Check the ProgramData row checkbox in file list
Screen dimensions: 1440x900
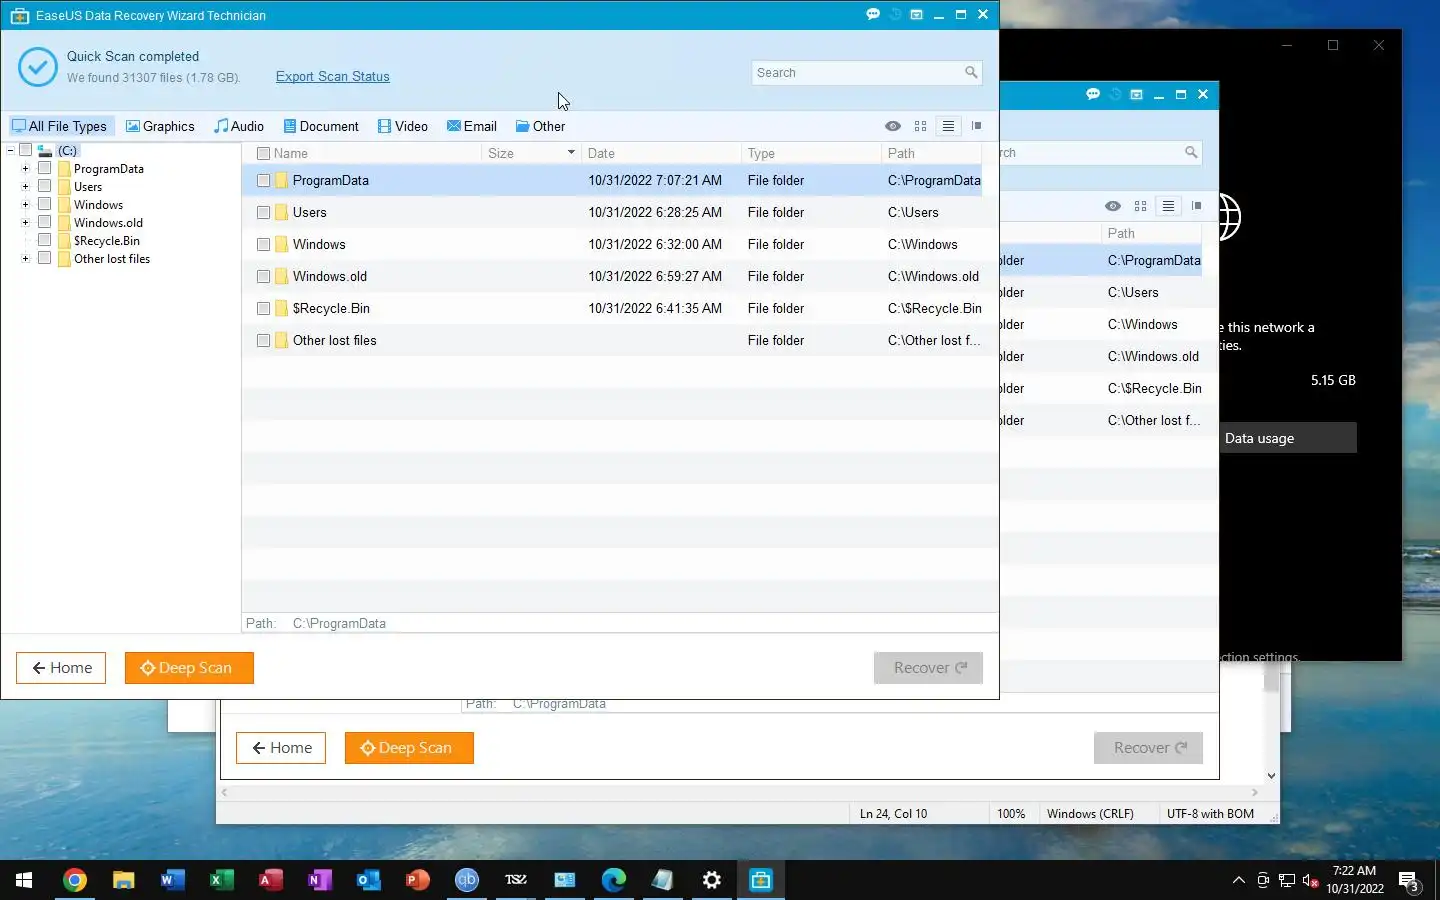pos(263,181)
